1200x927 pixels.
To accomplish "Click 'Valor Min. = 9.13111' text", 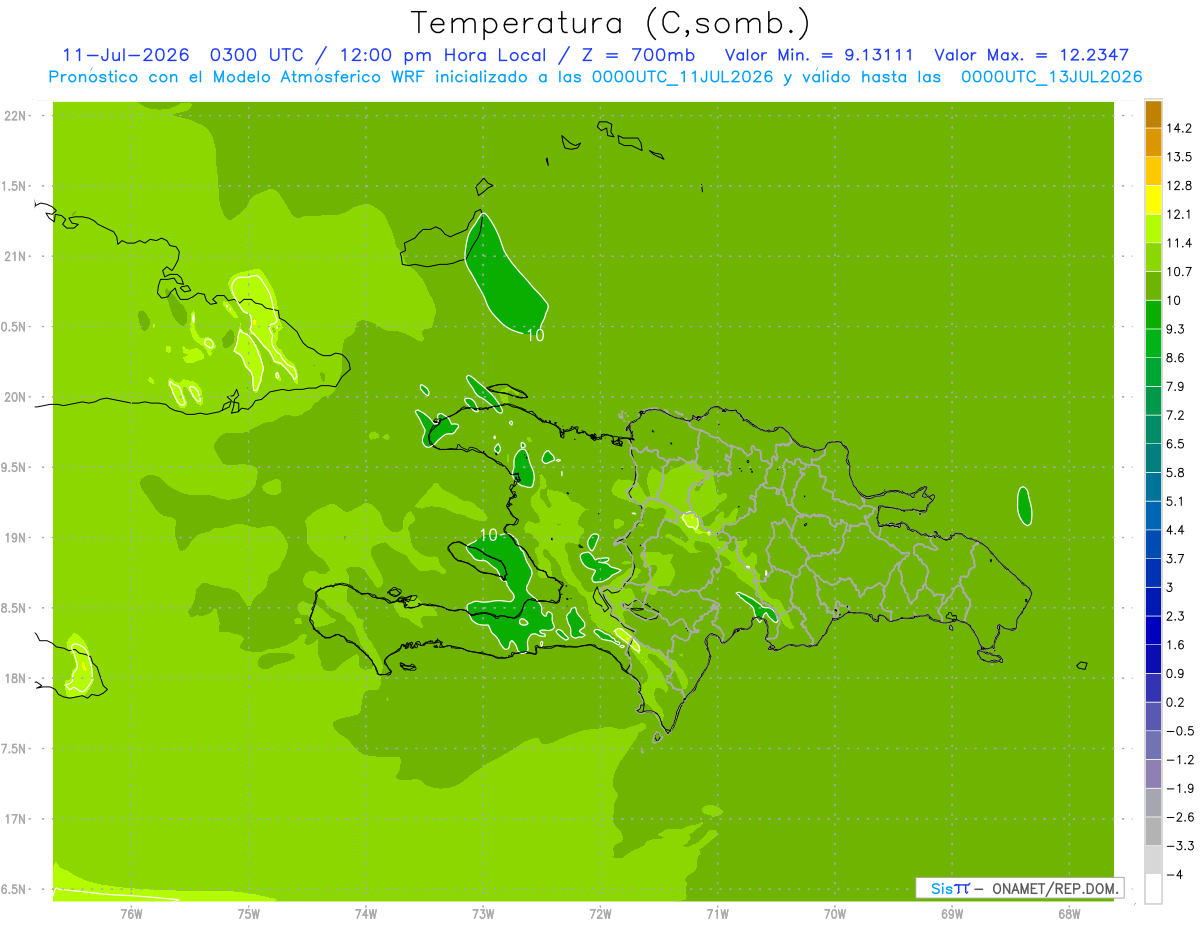I will point(819,55).
